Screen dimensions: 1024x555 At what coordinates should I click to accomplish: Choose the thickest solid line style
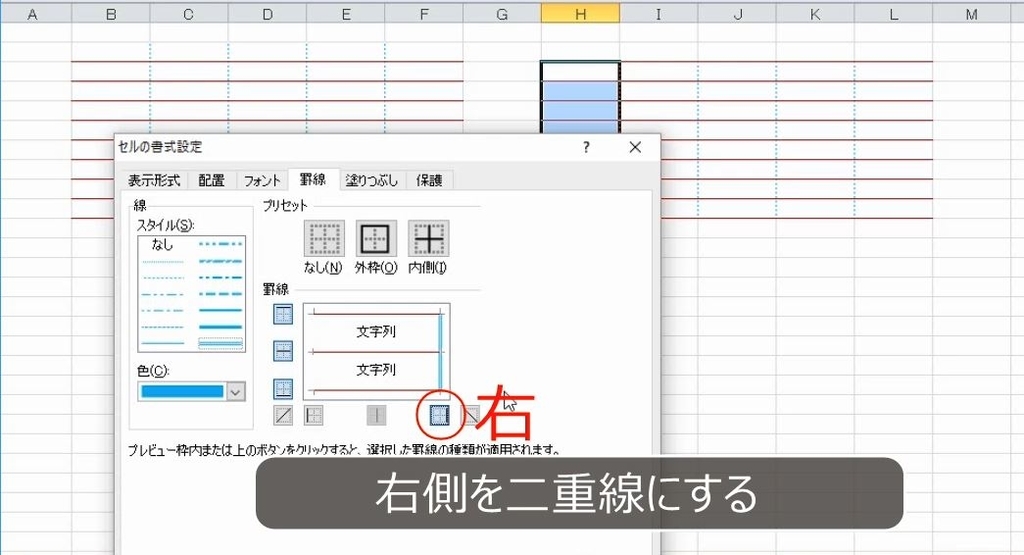tap(221, 326)
